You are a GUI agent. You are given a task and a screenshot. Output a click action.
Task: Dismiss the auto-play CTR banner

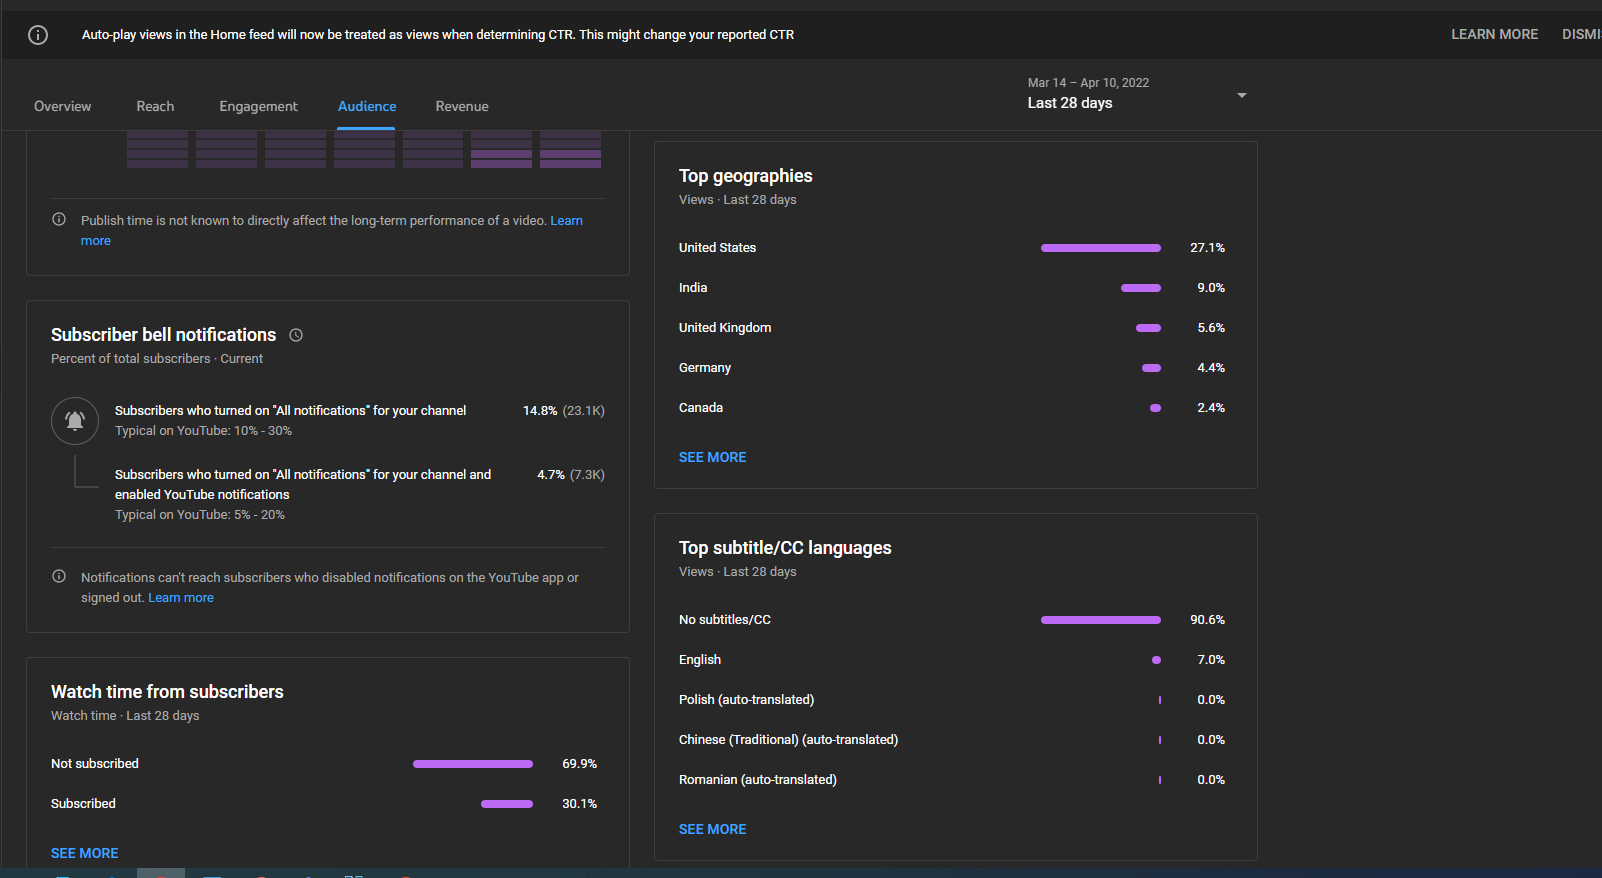[x=1581, y=34]
